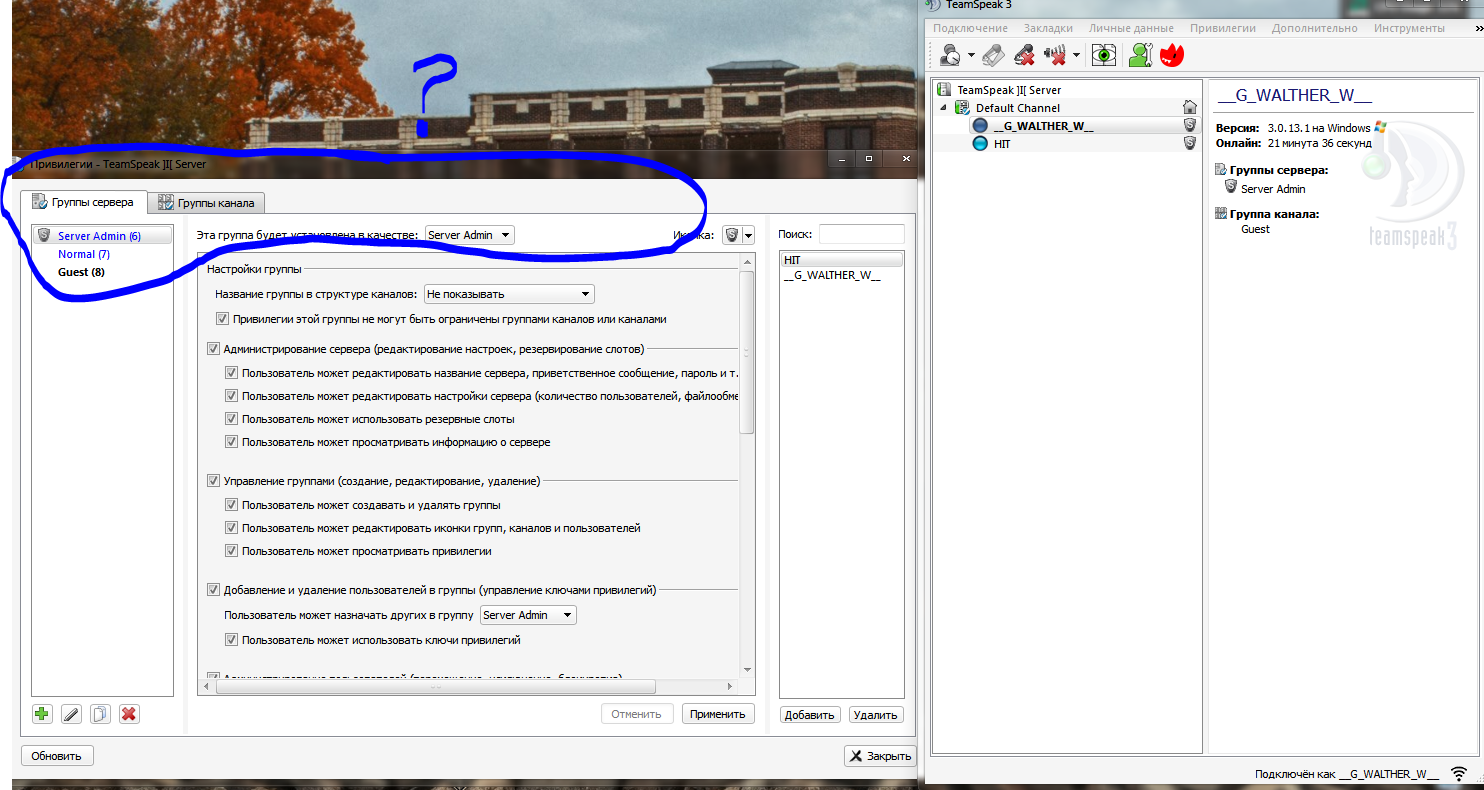Select the Server Admin (6) group
This screenshot has width=1484, height=790.
pos(102,236)
